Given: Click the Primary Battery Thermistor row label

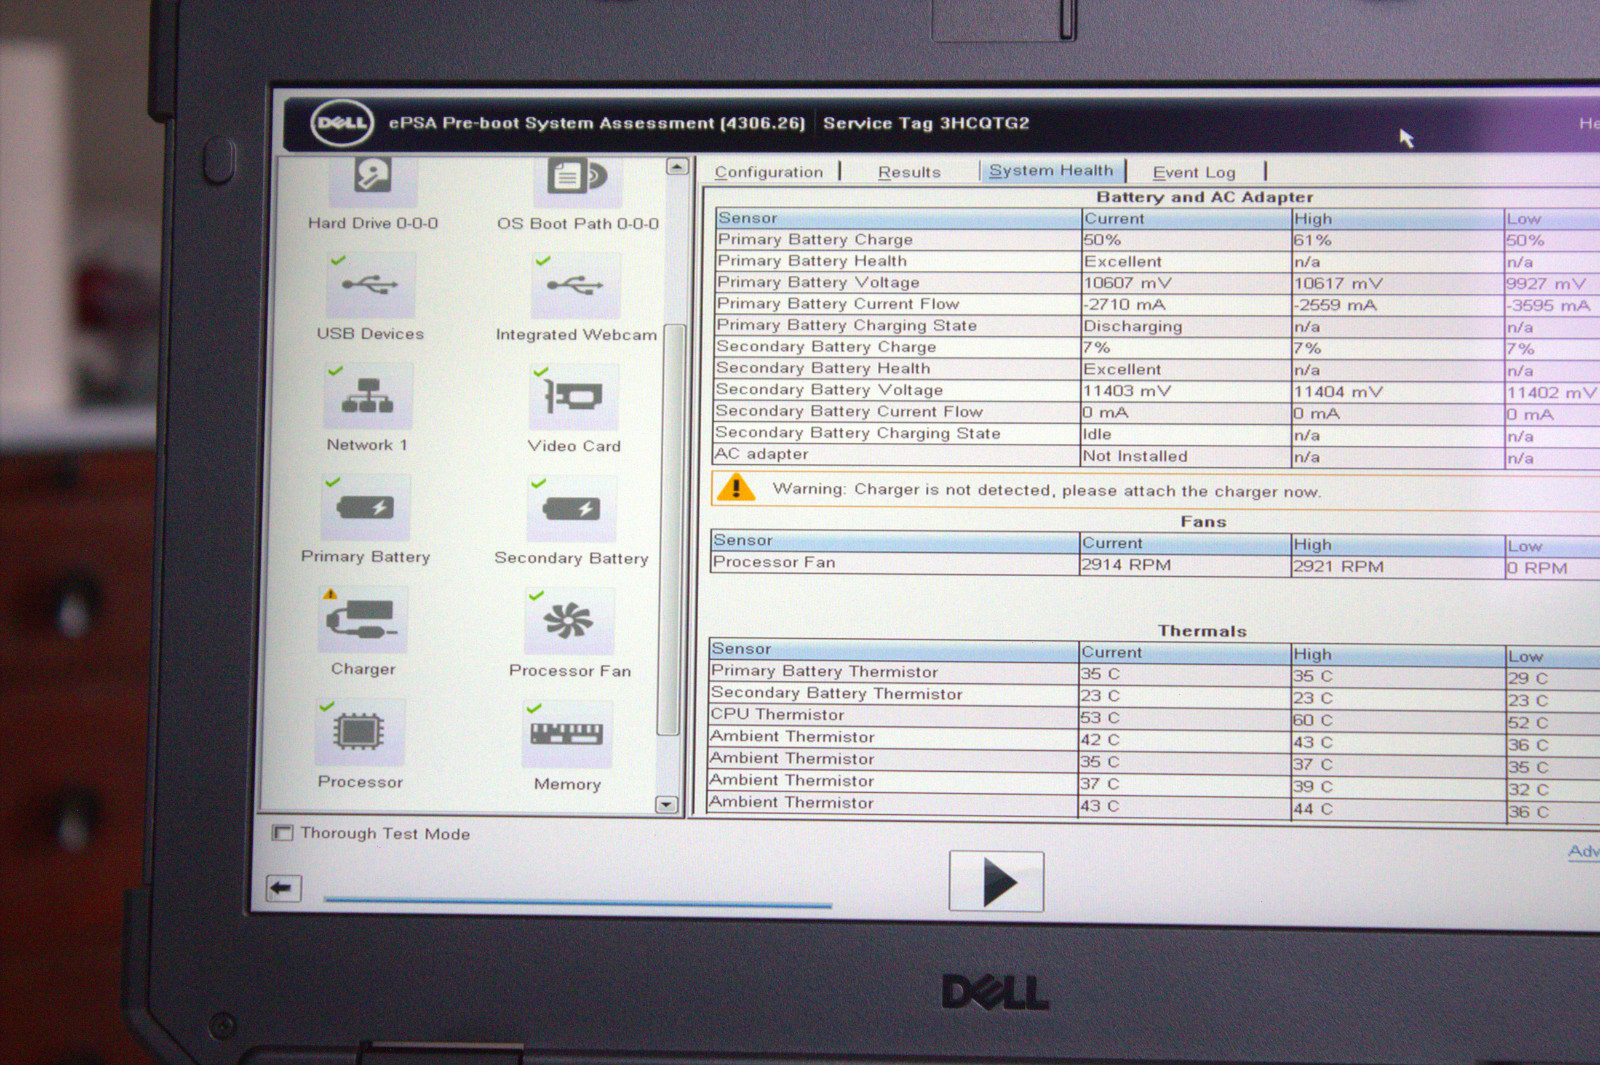Looking at the screenshot, I should 825,672.
